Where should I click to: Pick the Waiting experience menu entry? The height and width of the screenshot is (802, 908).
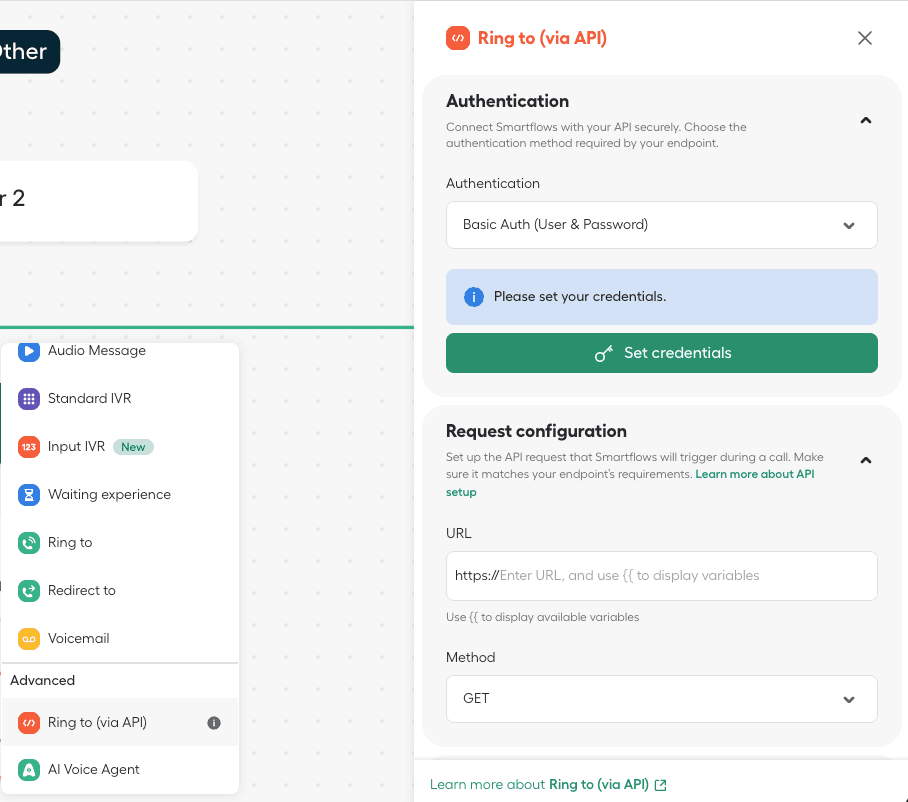pos(109,495)
